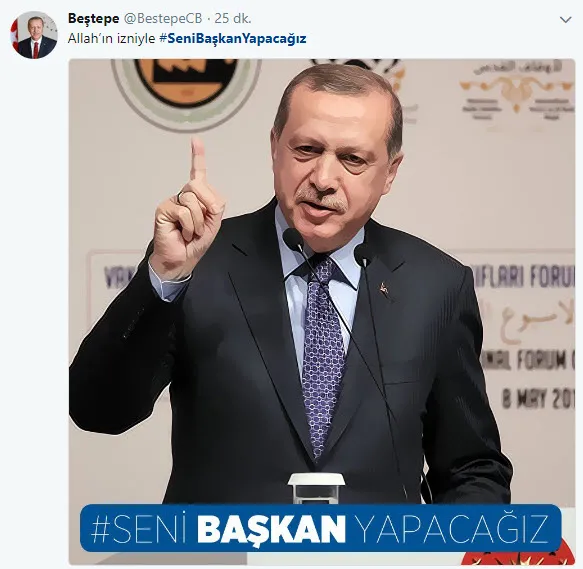Screen dimensions: 583x569
Task: Click the ring on the raised hand
Action: (181, 196)
